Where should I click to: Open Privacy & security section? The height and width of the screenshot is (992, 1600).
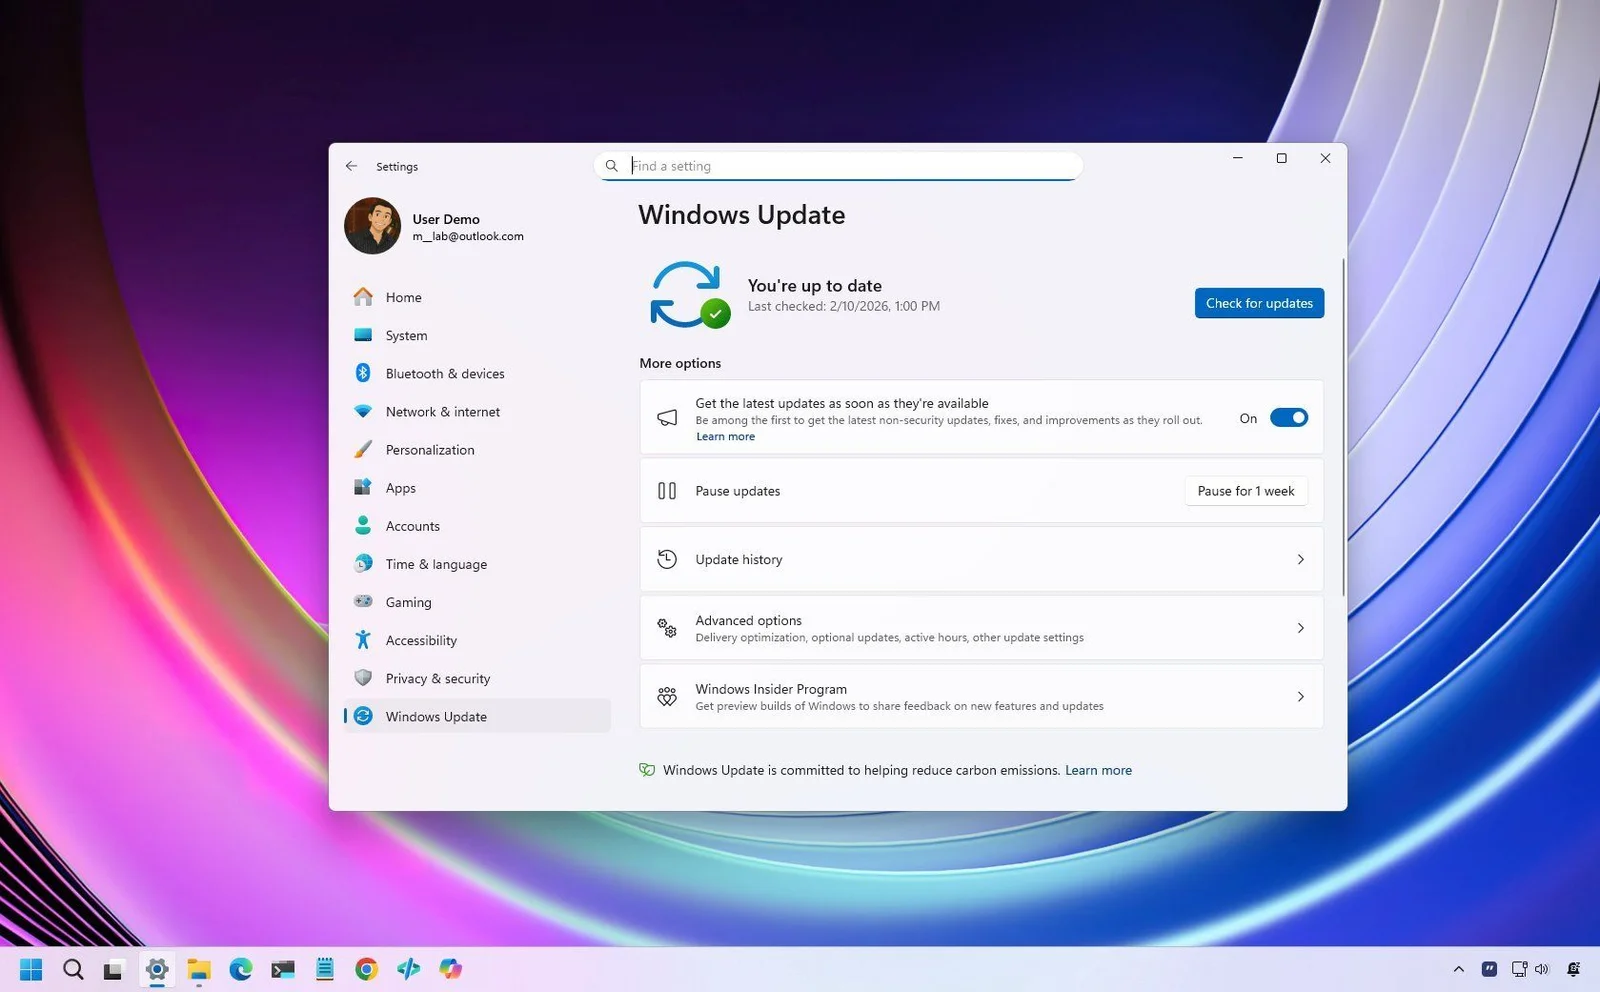pyautogui.click(x=438, y=679)
